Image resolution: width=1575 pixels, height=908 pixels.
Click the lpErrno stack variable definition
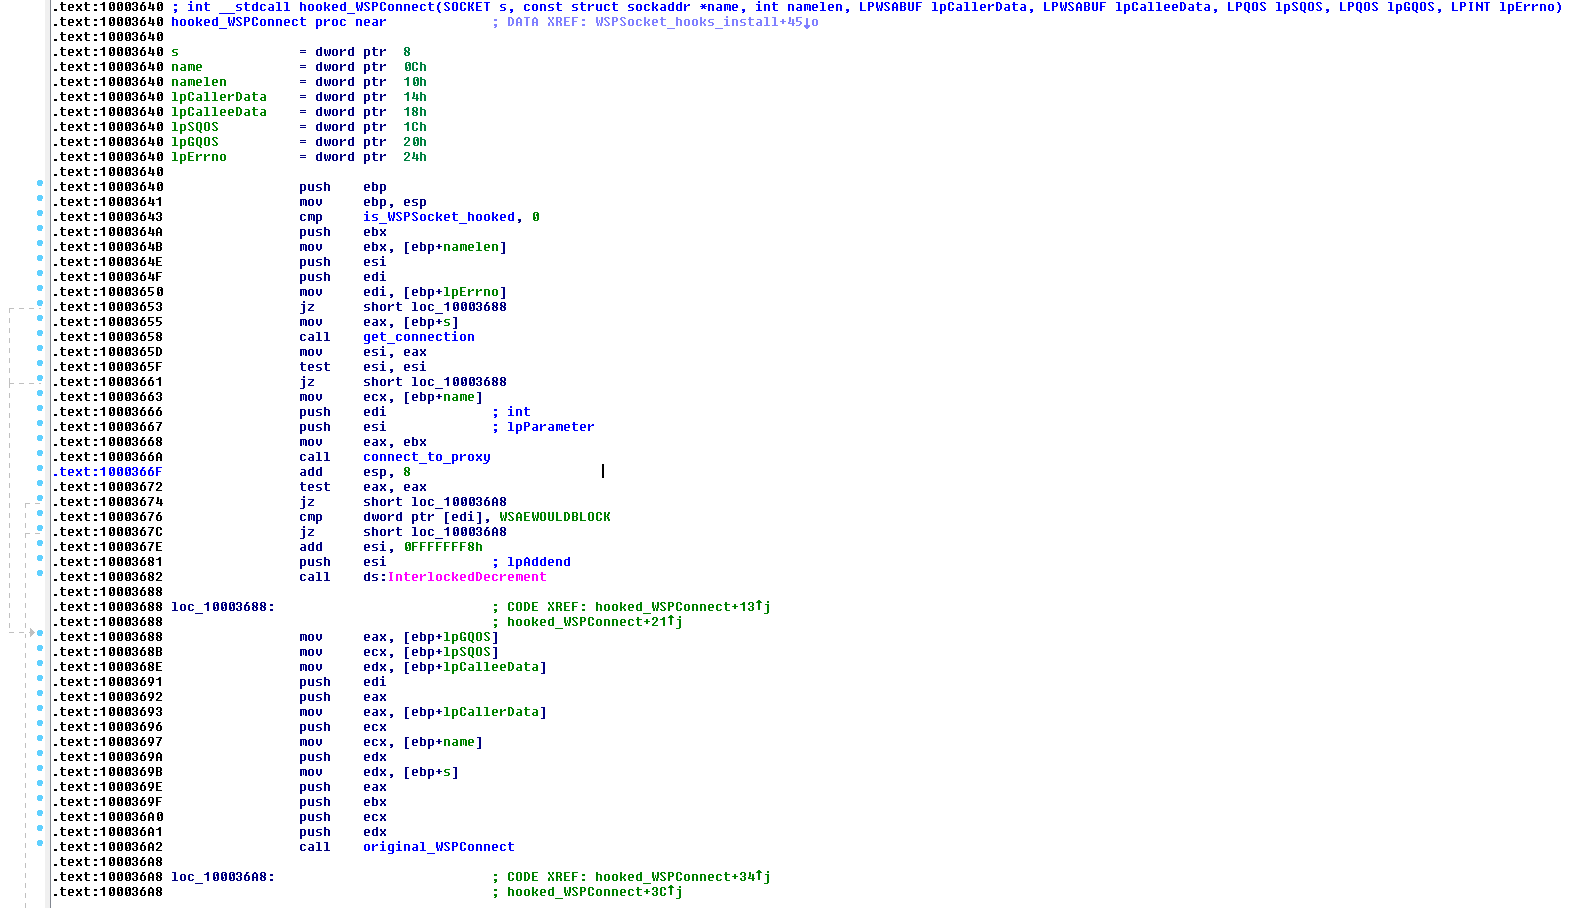199,157
